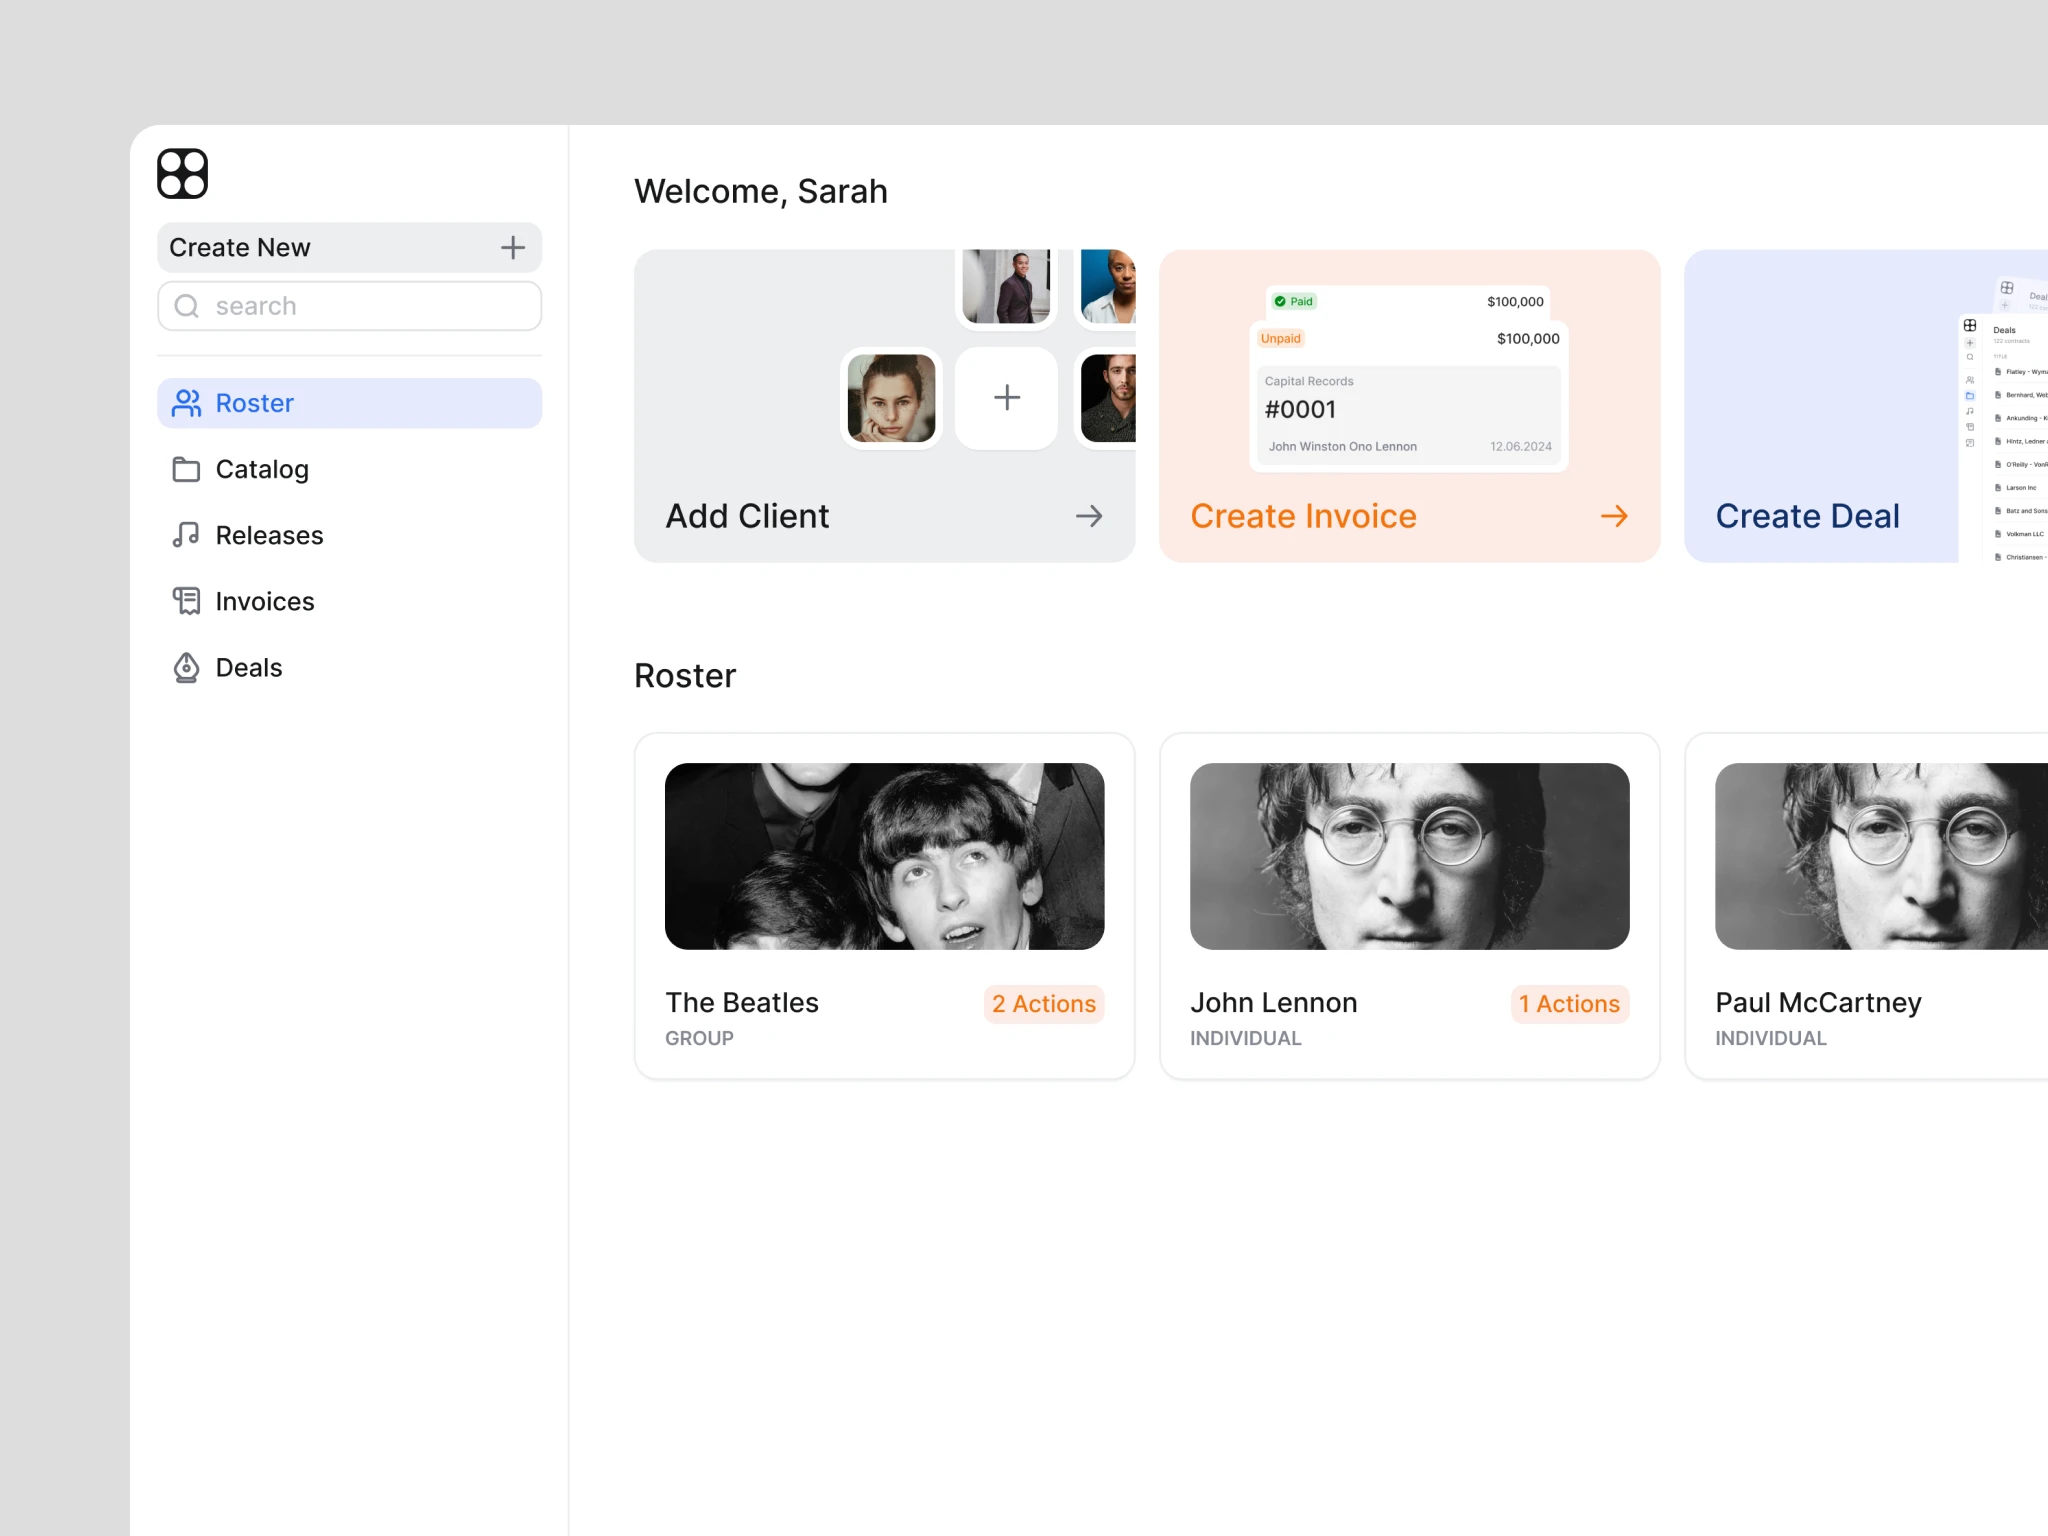The height and width of the screenshot is (1536, 2048).
Task: Click the Roster people icon in sidebar
Action: (x=187, y=403)
